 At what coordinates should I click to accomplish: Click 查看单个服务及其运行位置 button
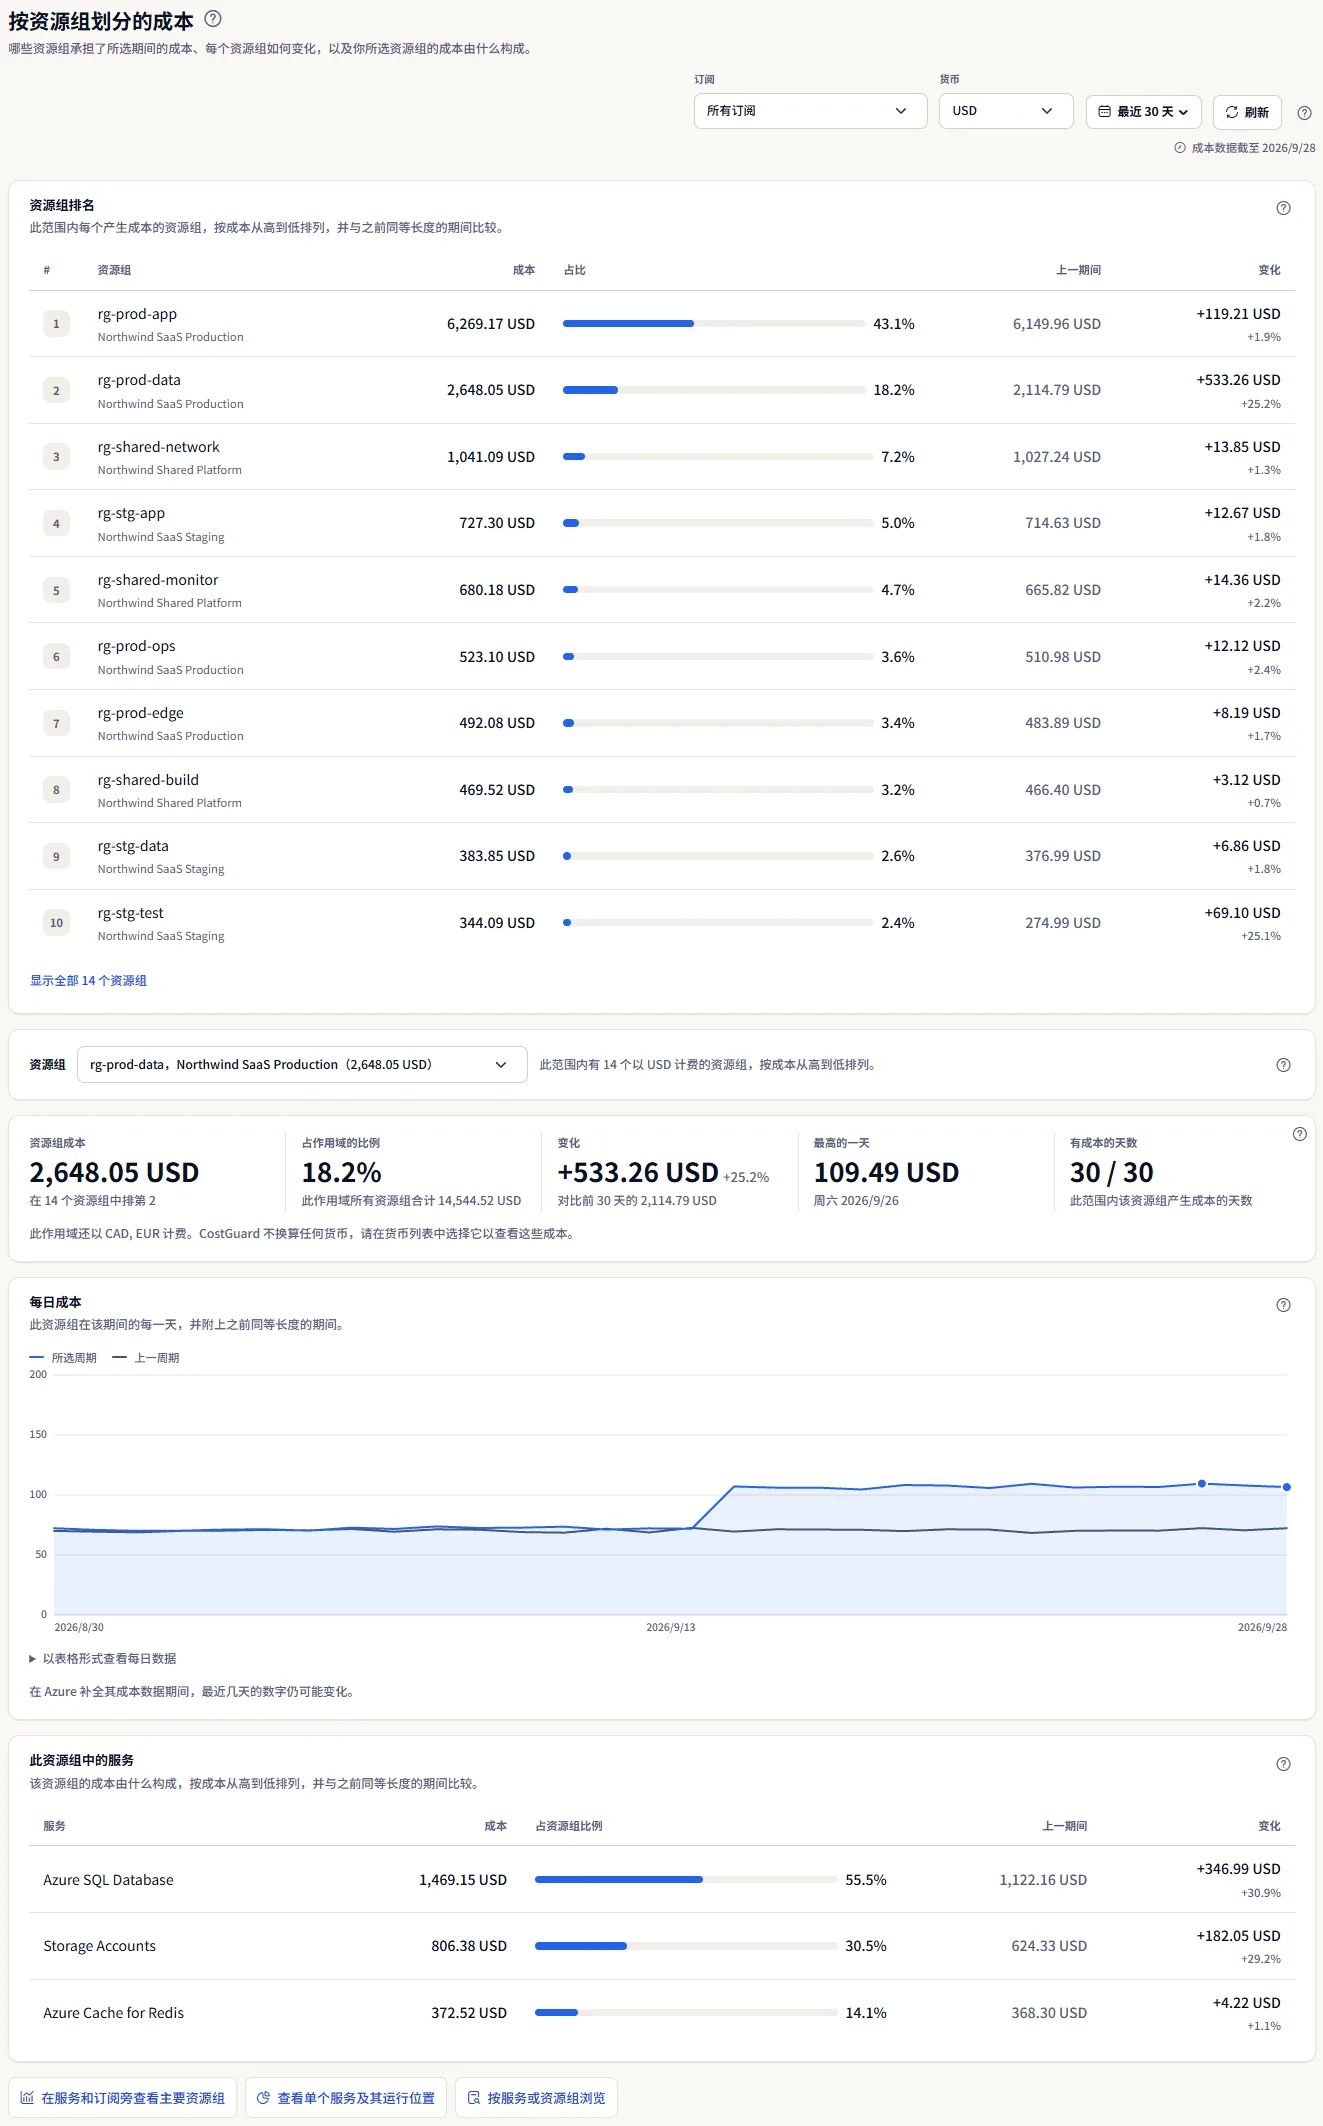click(x=346, y=2098)
